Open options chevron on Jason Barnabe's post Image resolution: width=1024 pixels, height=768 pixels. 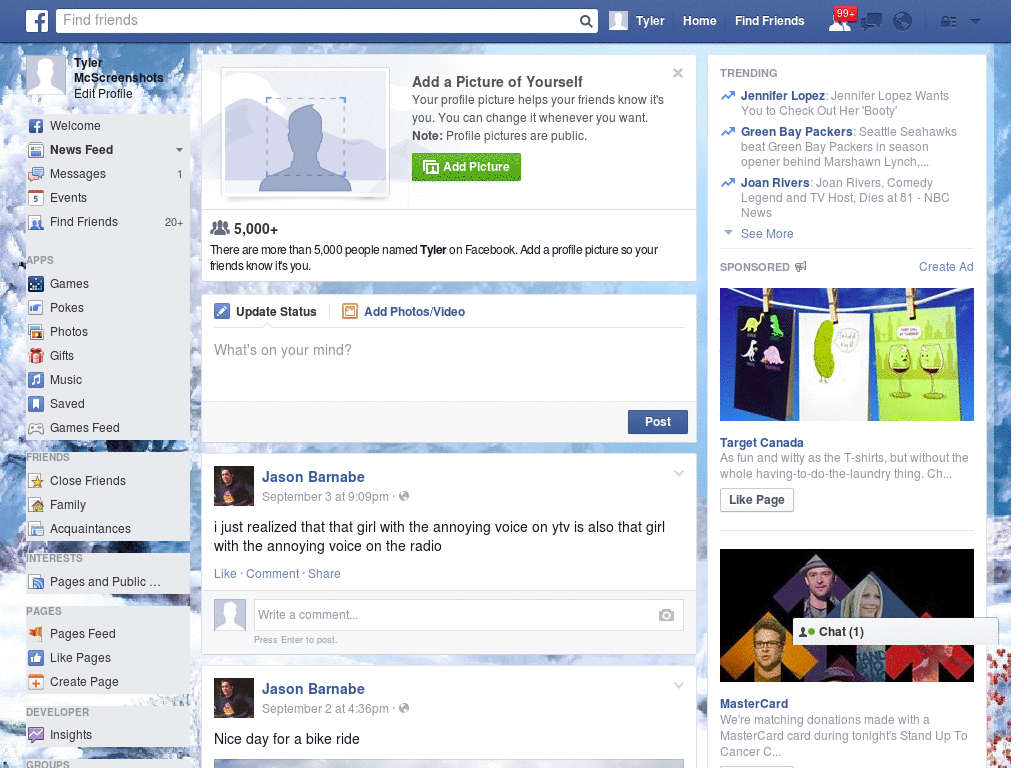(x=679, y=473)
